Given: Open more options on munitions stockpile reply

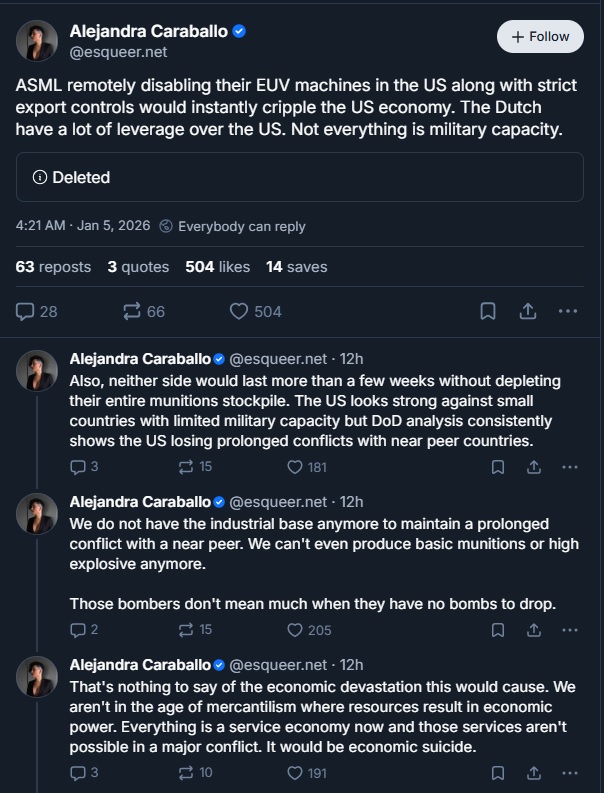Looking at the screenshot, I should point(570,467).
